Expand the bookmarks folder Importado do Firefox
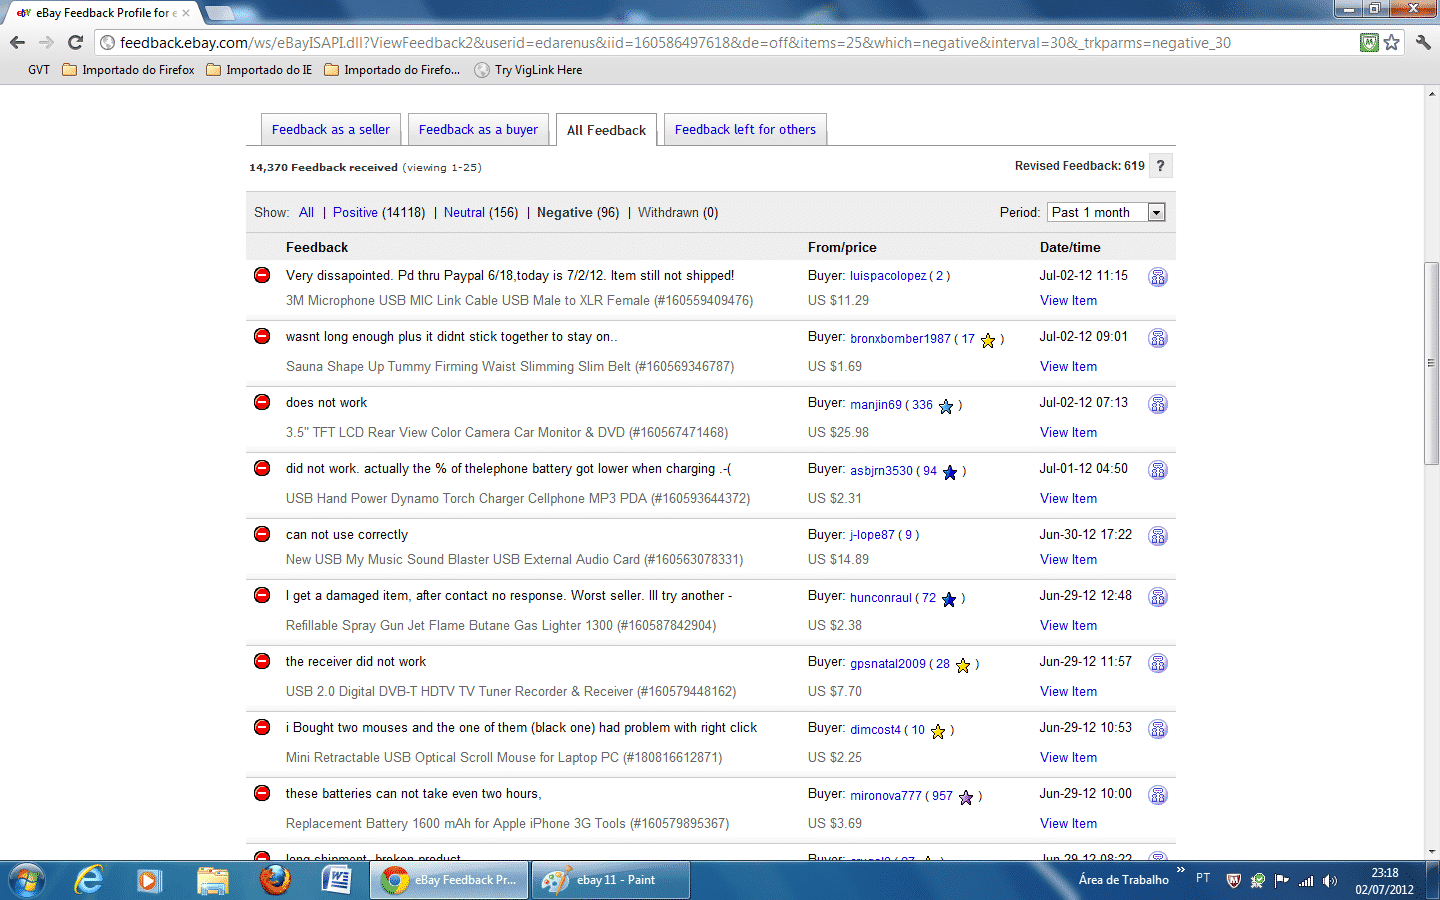This screenshot has width=1440, height=900. pos(128,70)
